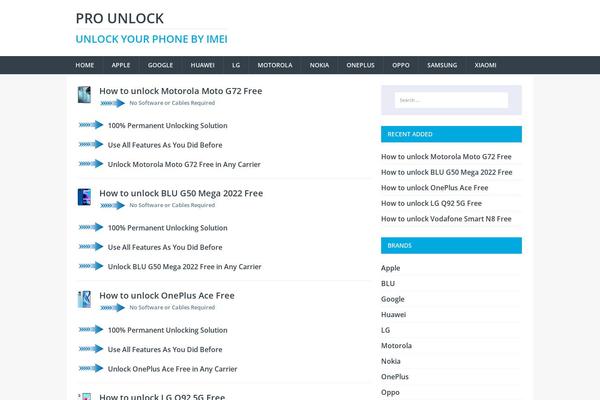
Task: Open article heading How to unlock LG Q92 5G Free
Action: [162, 397]
